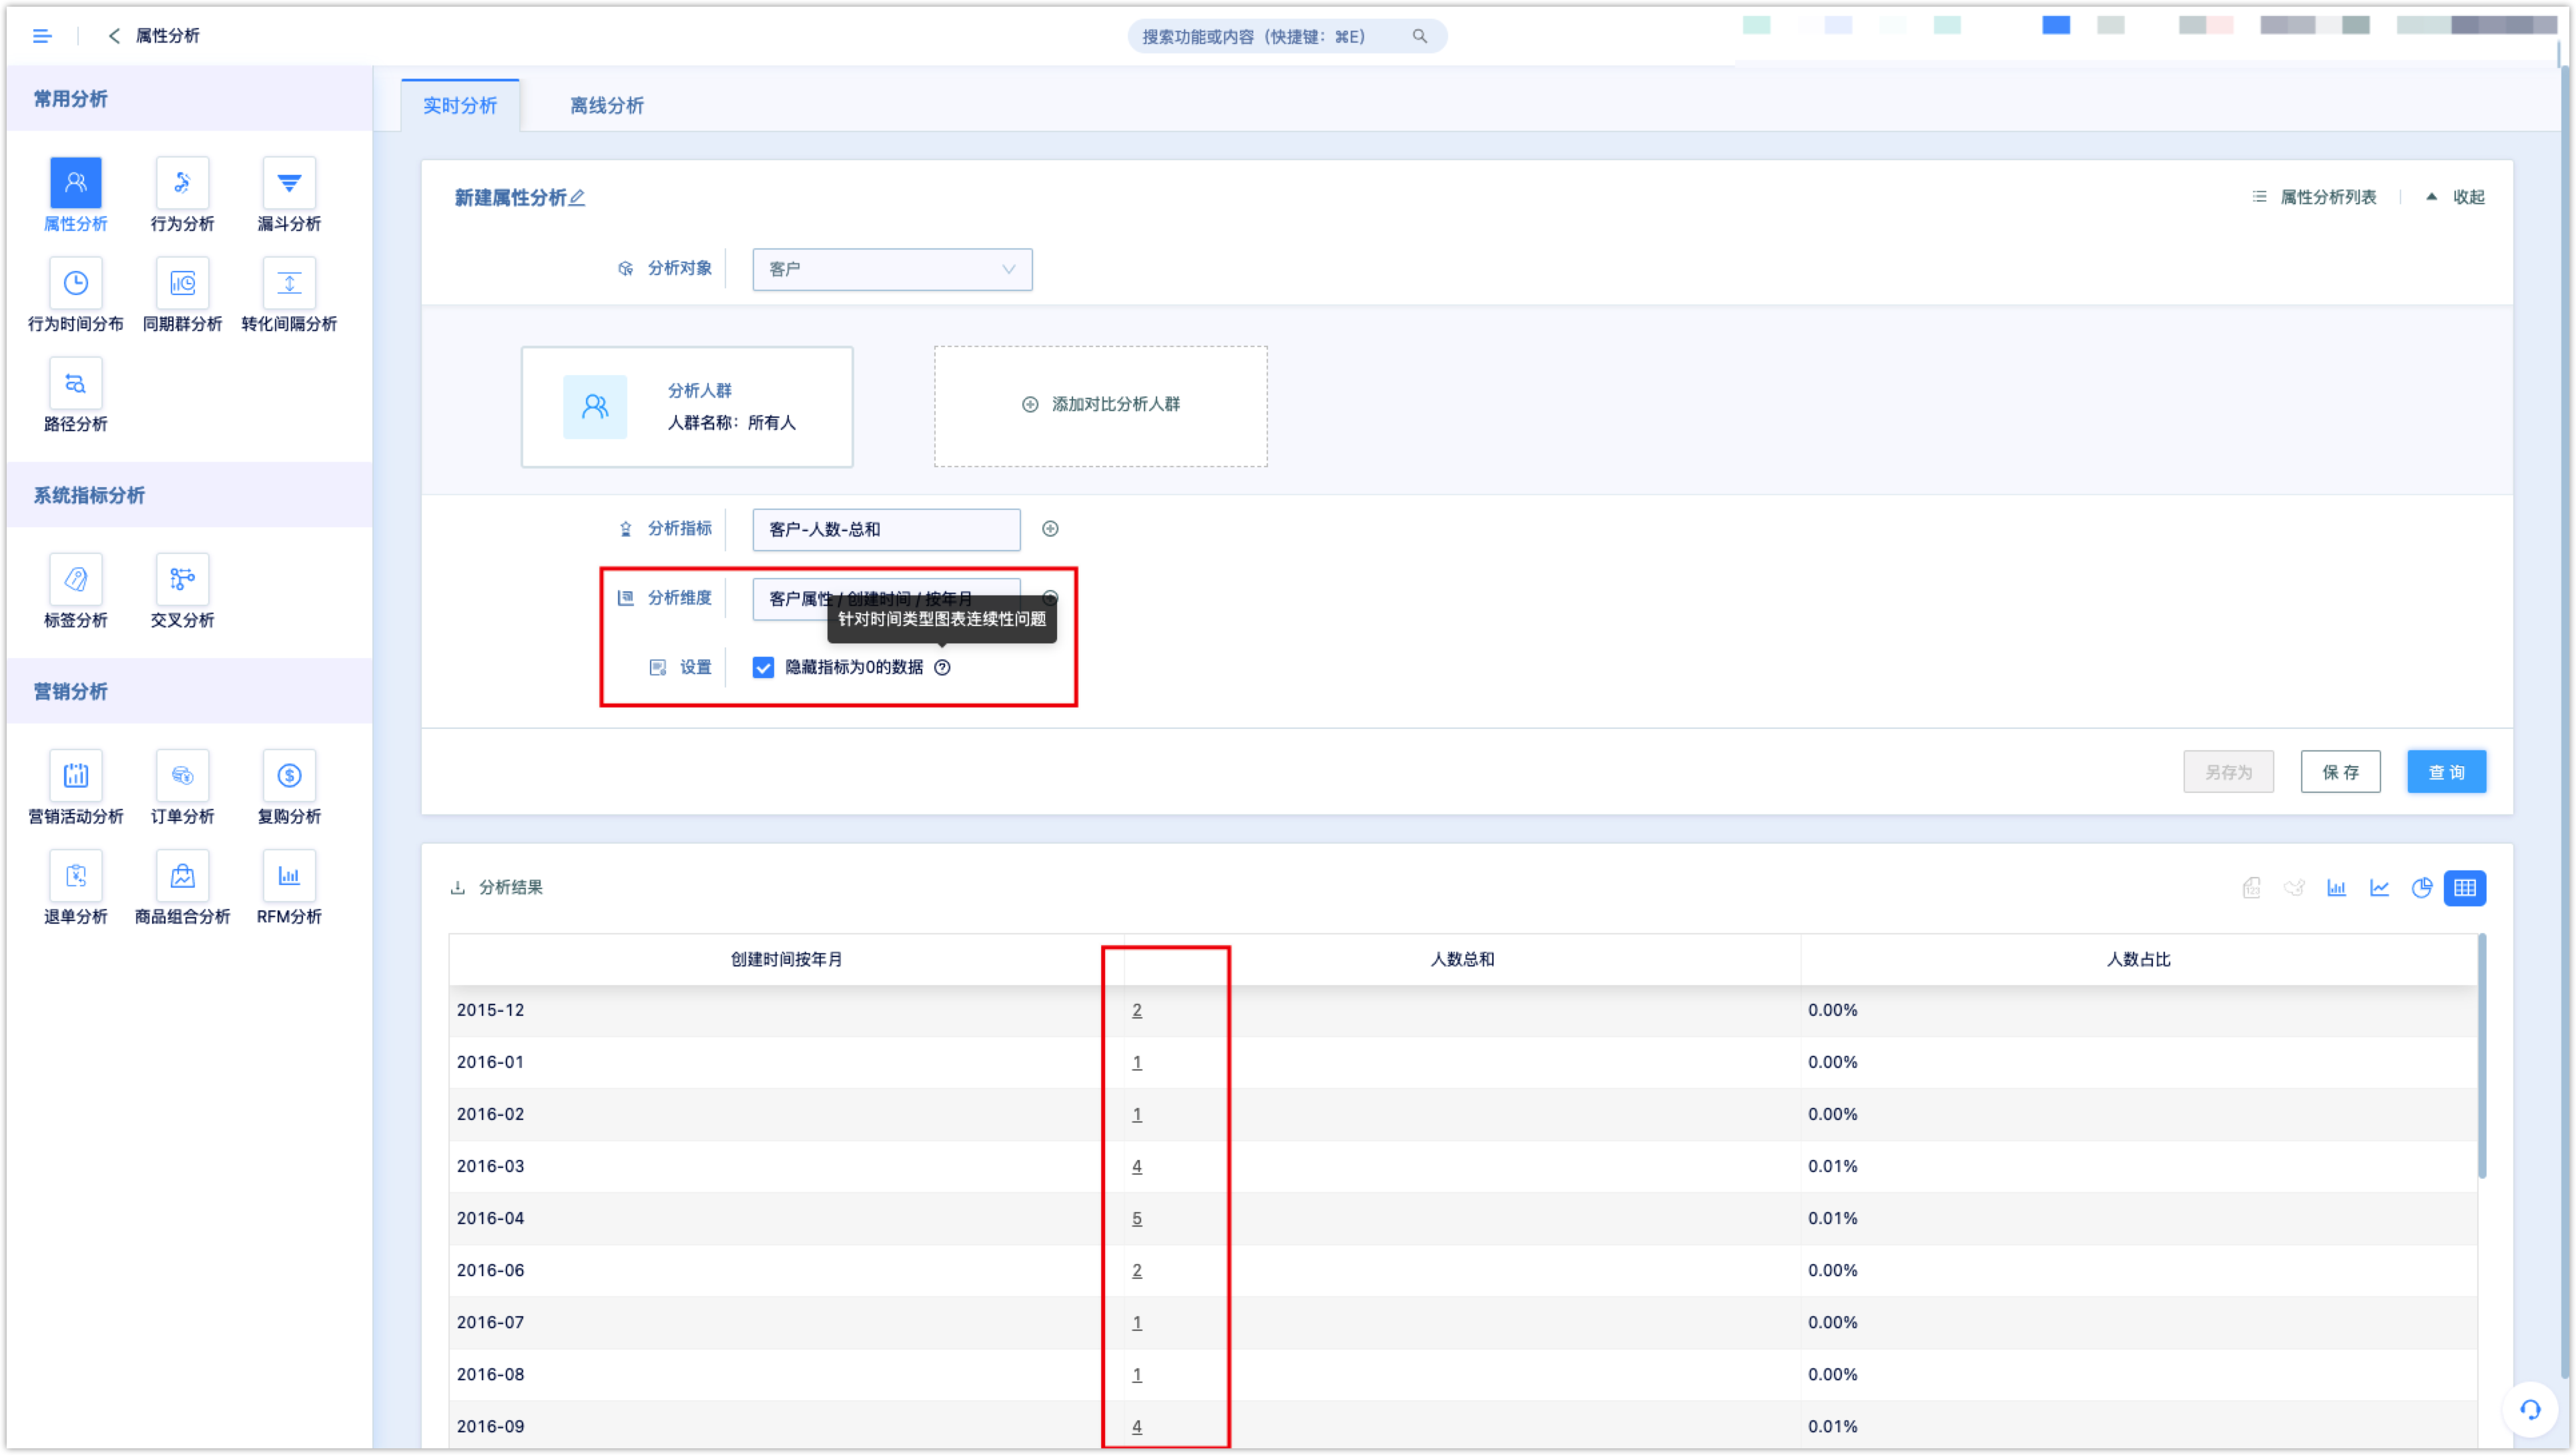Open 标签分析 tool
This screenshot has width=2576, height=1455.
coord(75,591)
